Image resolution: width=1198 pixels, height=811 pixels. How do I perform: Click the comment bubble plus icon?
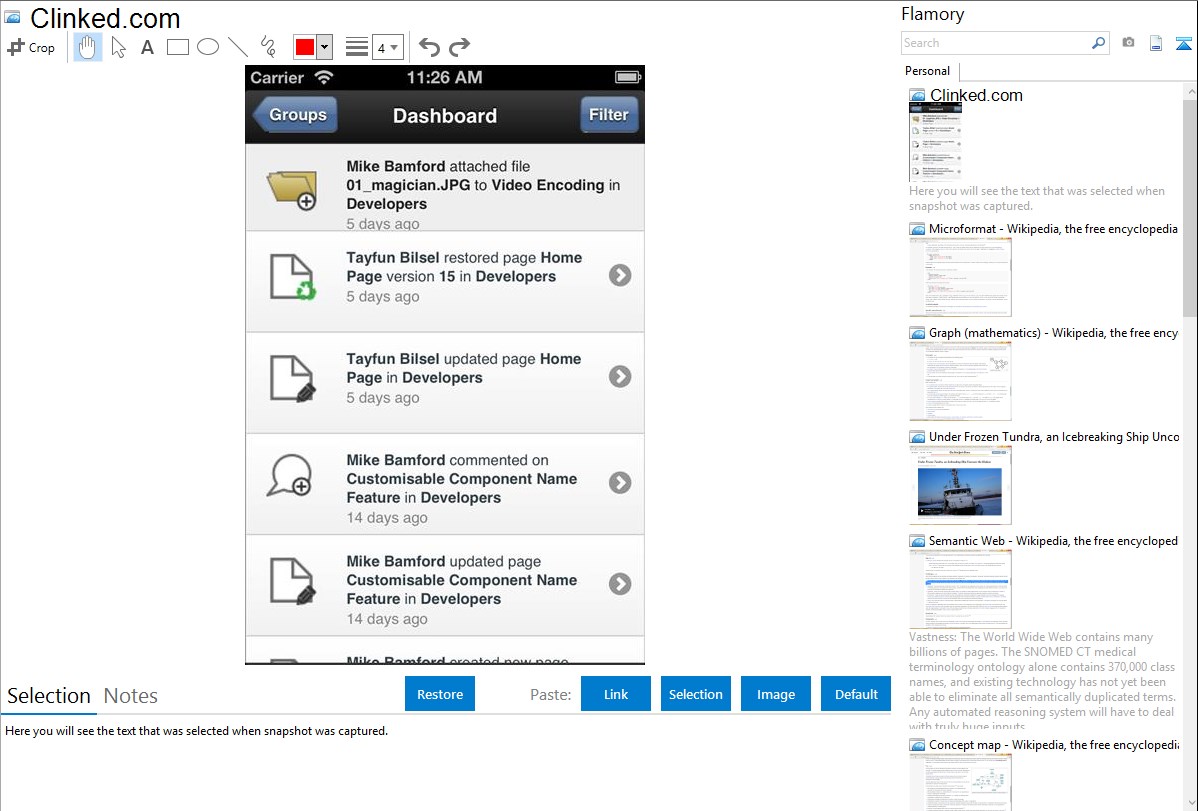290,476
